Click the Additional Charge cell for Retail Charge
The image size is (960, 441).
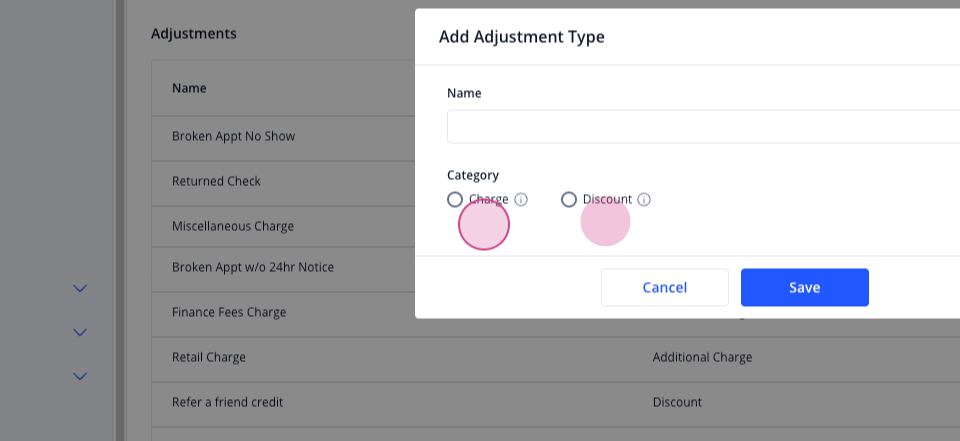[x=702, y=357]
